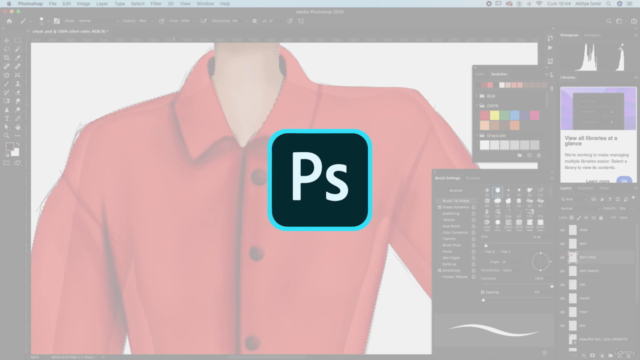This screenshot has height=360, width=640.
Task: Open Flow dropdown arrow
Action: [x=194, y=21]
